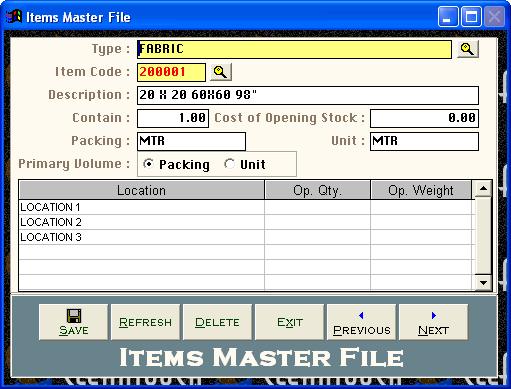Click the grid scrollbar up arrow

click(483, 189)
